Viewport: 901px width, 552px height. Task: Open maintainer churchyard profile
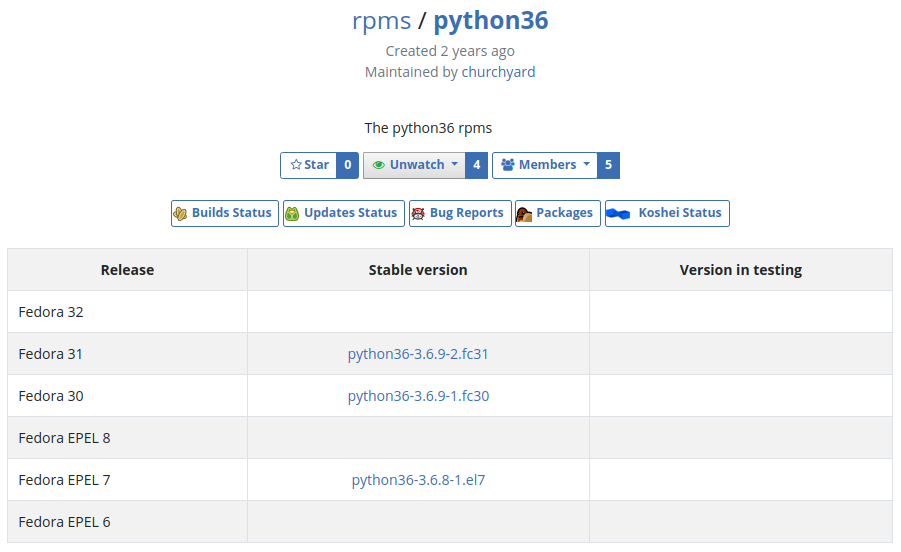(498, 72)
